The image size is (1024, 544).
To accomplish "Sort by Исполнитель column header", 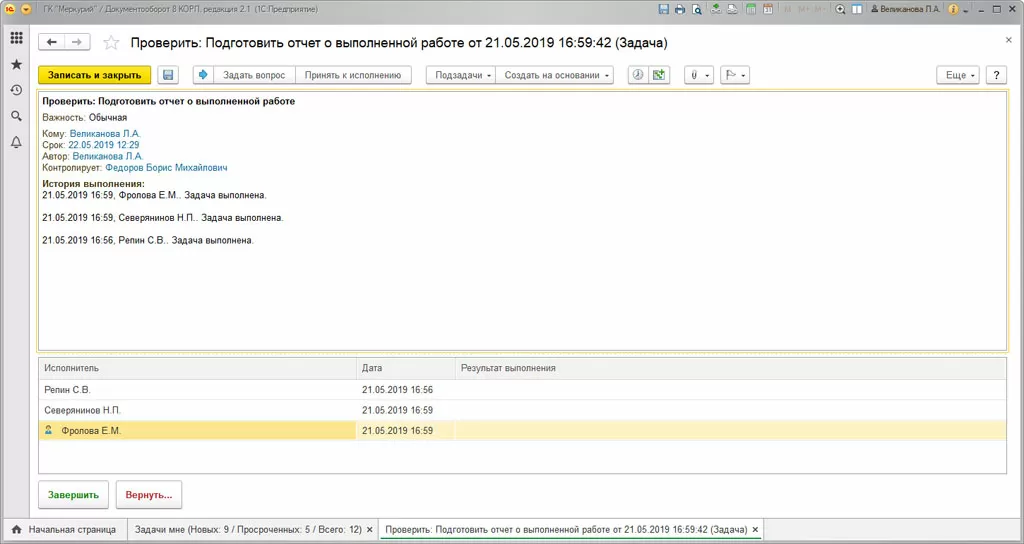I will (197, 368).
